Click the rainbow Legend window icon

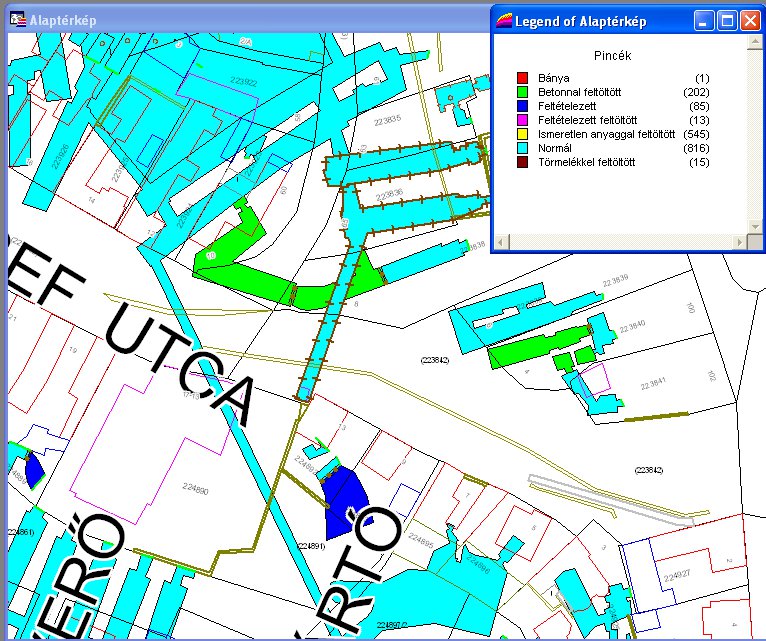[x=504, y=20]
